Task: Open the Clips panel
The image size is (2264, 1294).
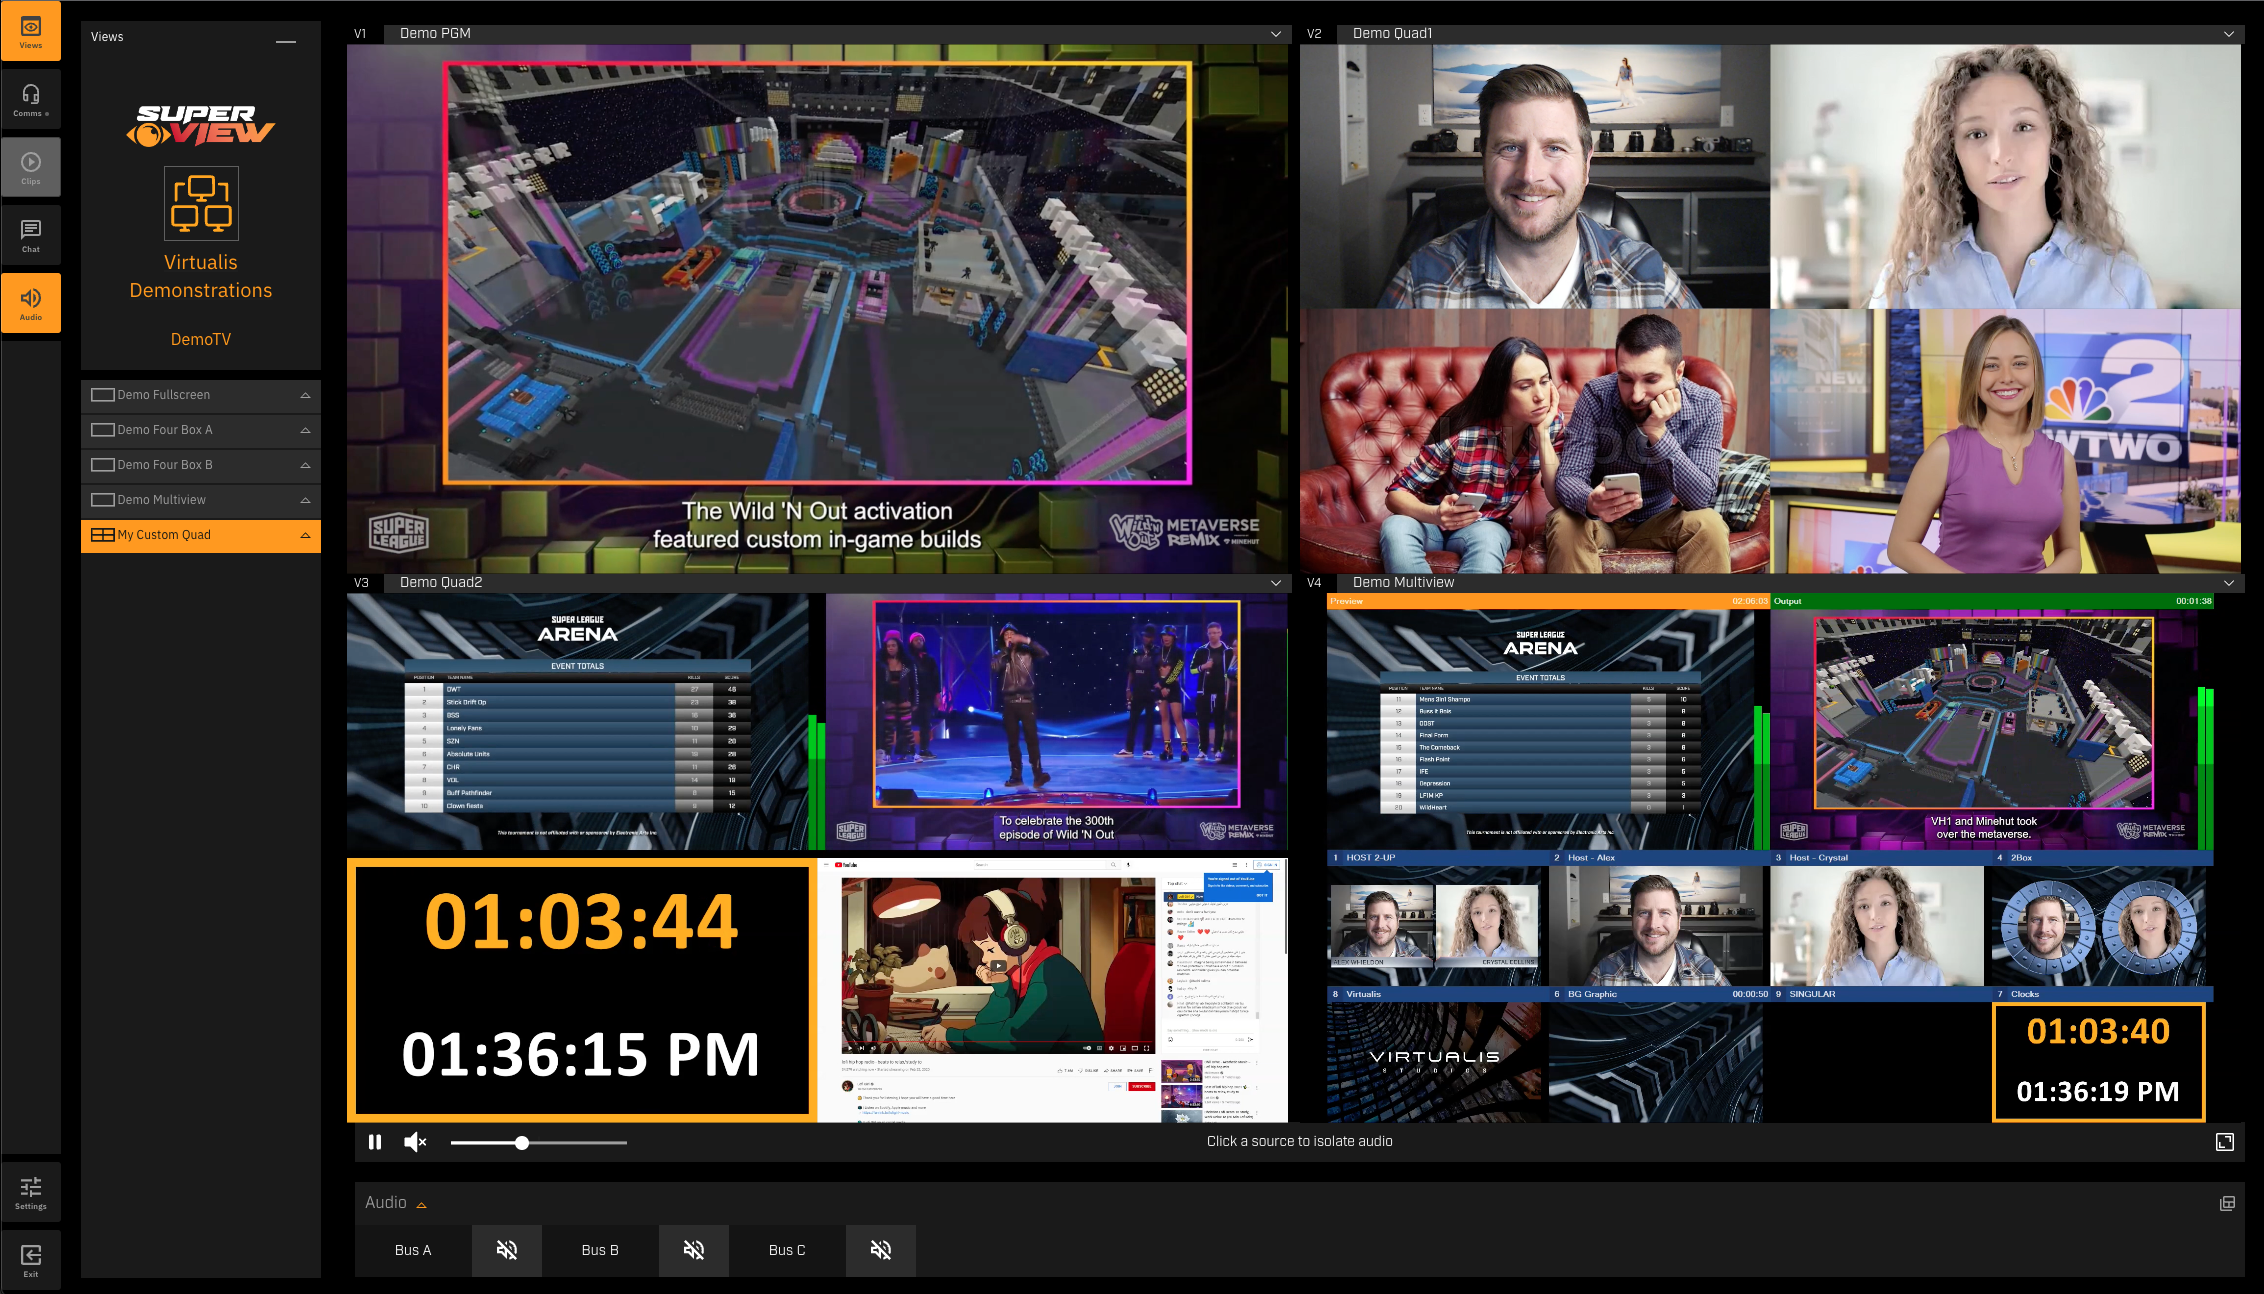Action: tap(31, 168)
